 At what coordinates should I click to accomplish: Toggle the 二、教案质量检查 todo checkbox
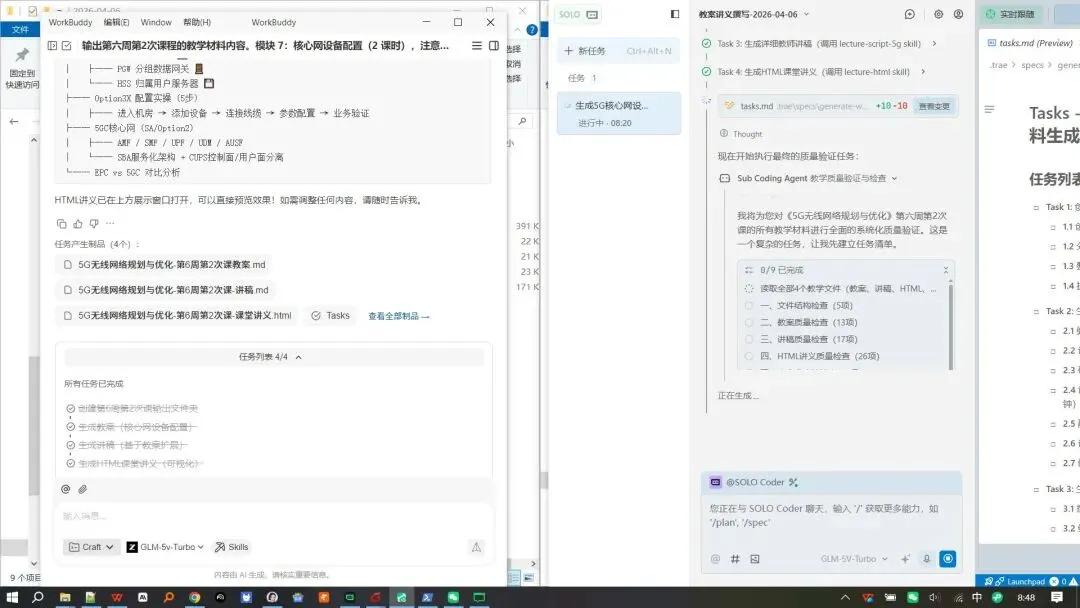click(x=749, y=322)
